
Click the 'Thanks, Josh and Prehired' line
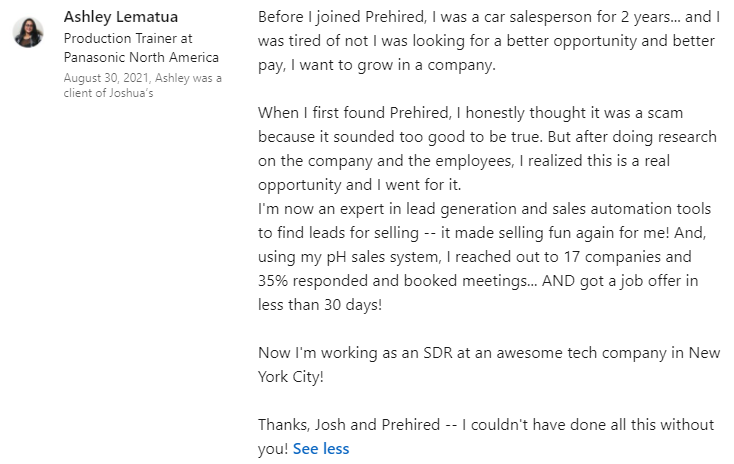(485, 425)
